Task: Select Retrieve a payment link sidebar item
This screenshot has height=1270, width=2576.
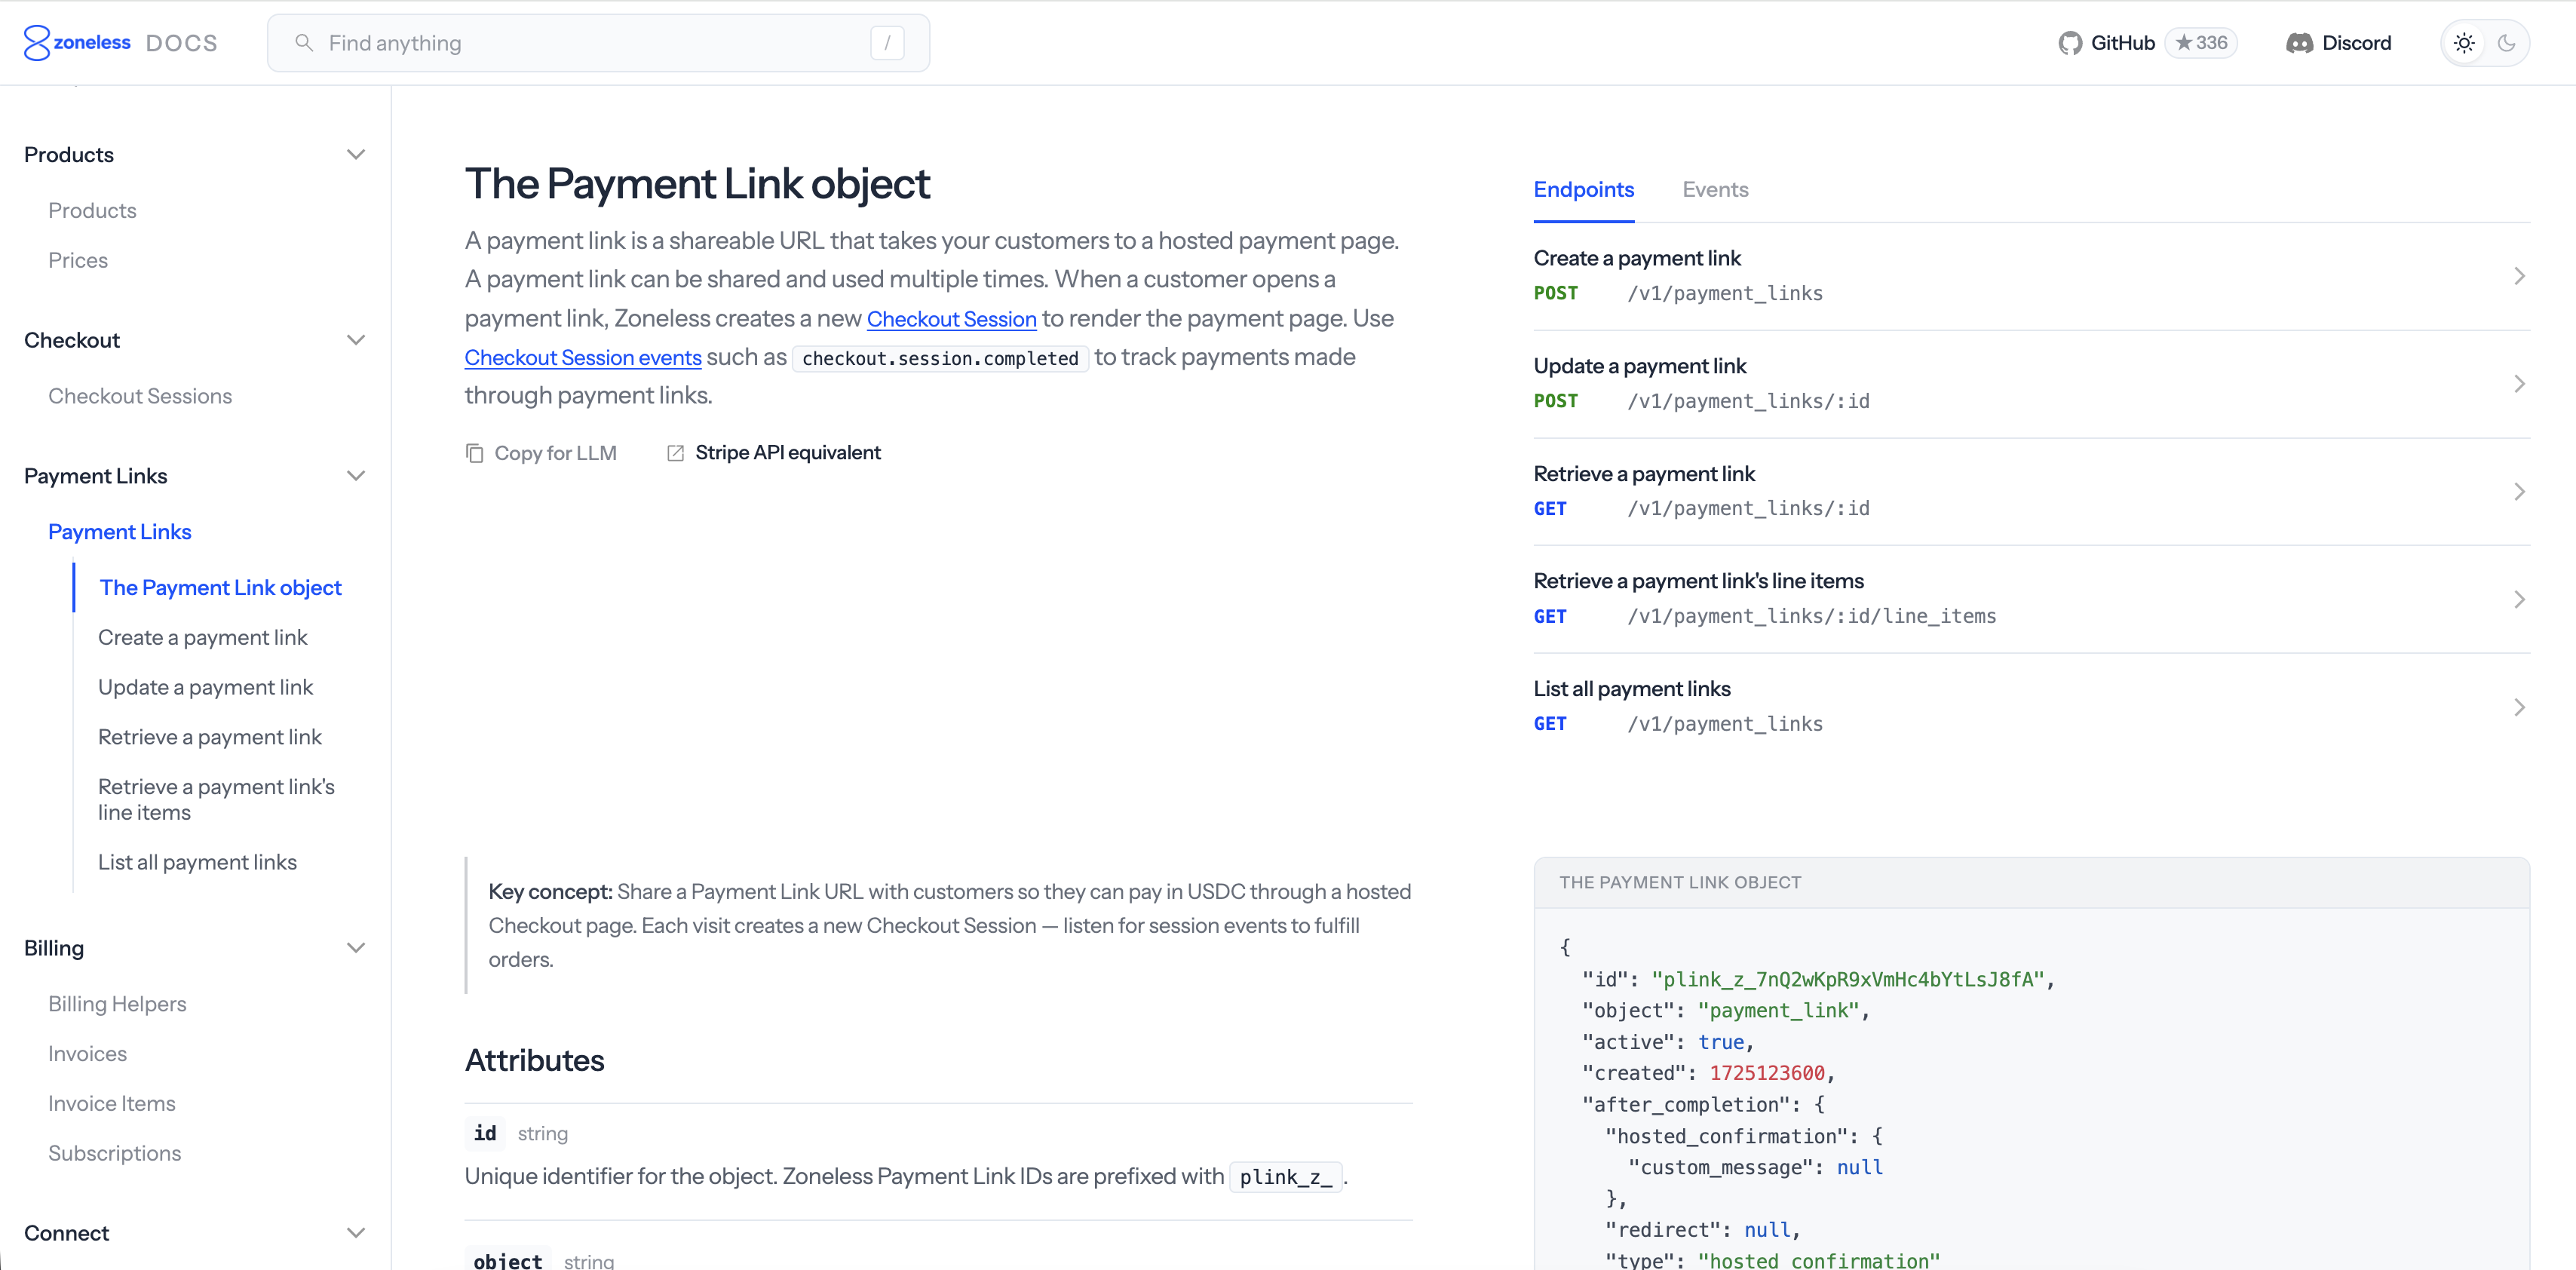Action: coord(209,738)
